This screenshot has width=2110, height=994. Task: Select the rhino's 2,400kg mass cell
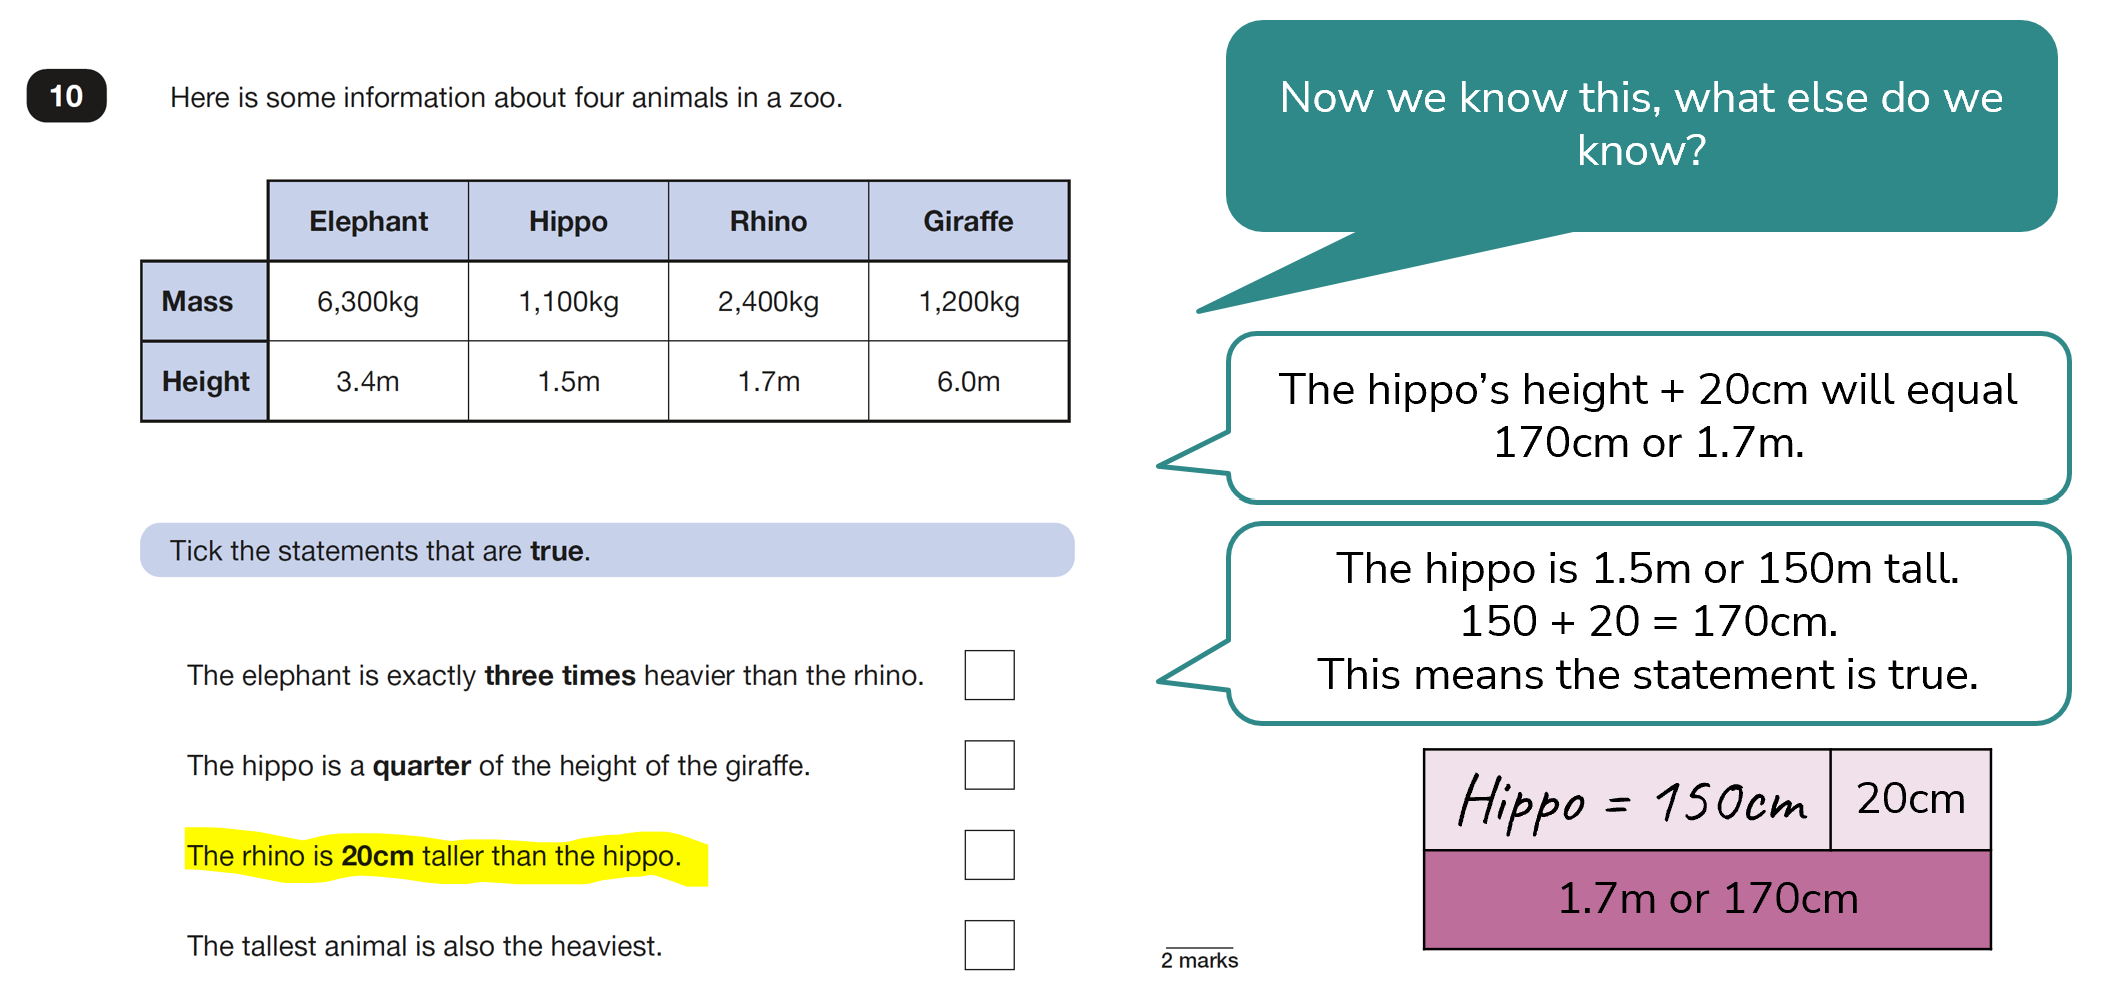click(768, 301)
